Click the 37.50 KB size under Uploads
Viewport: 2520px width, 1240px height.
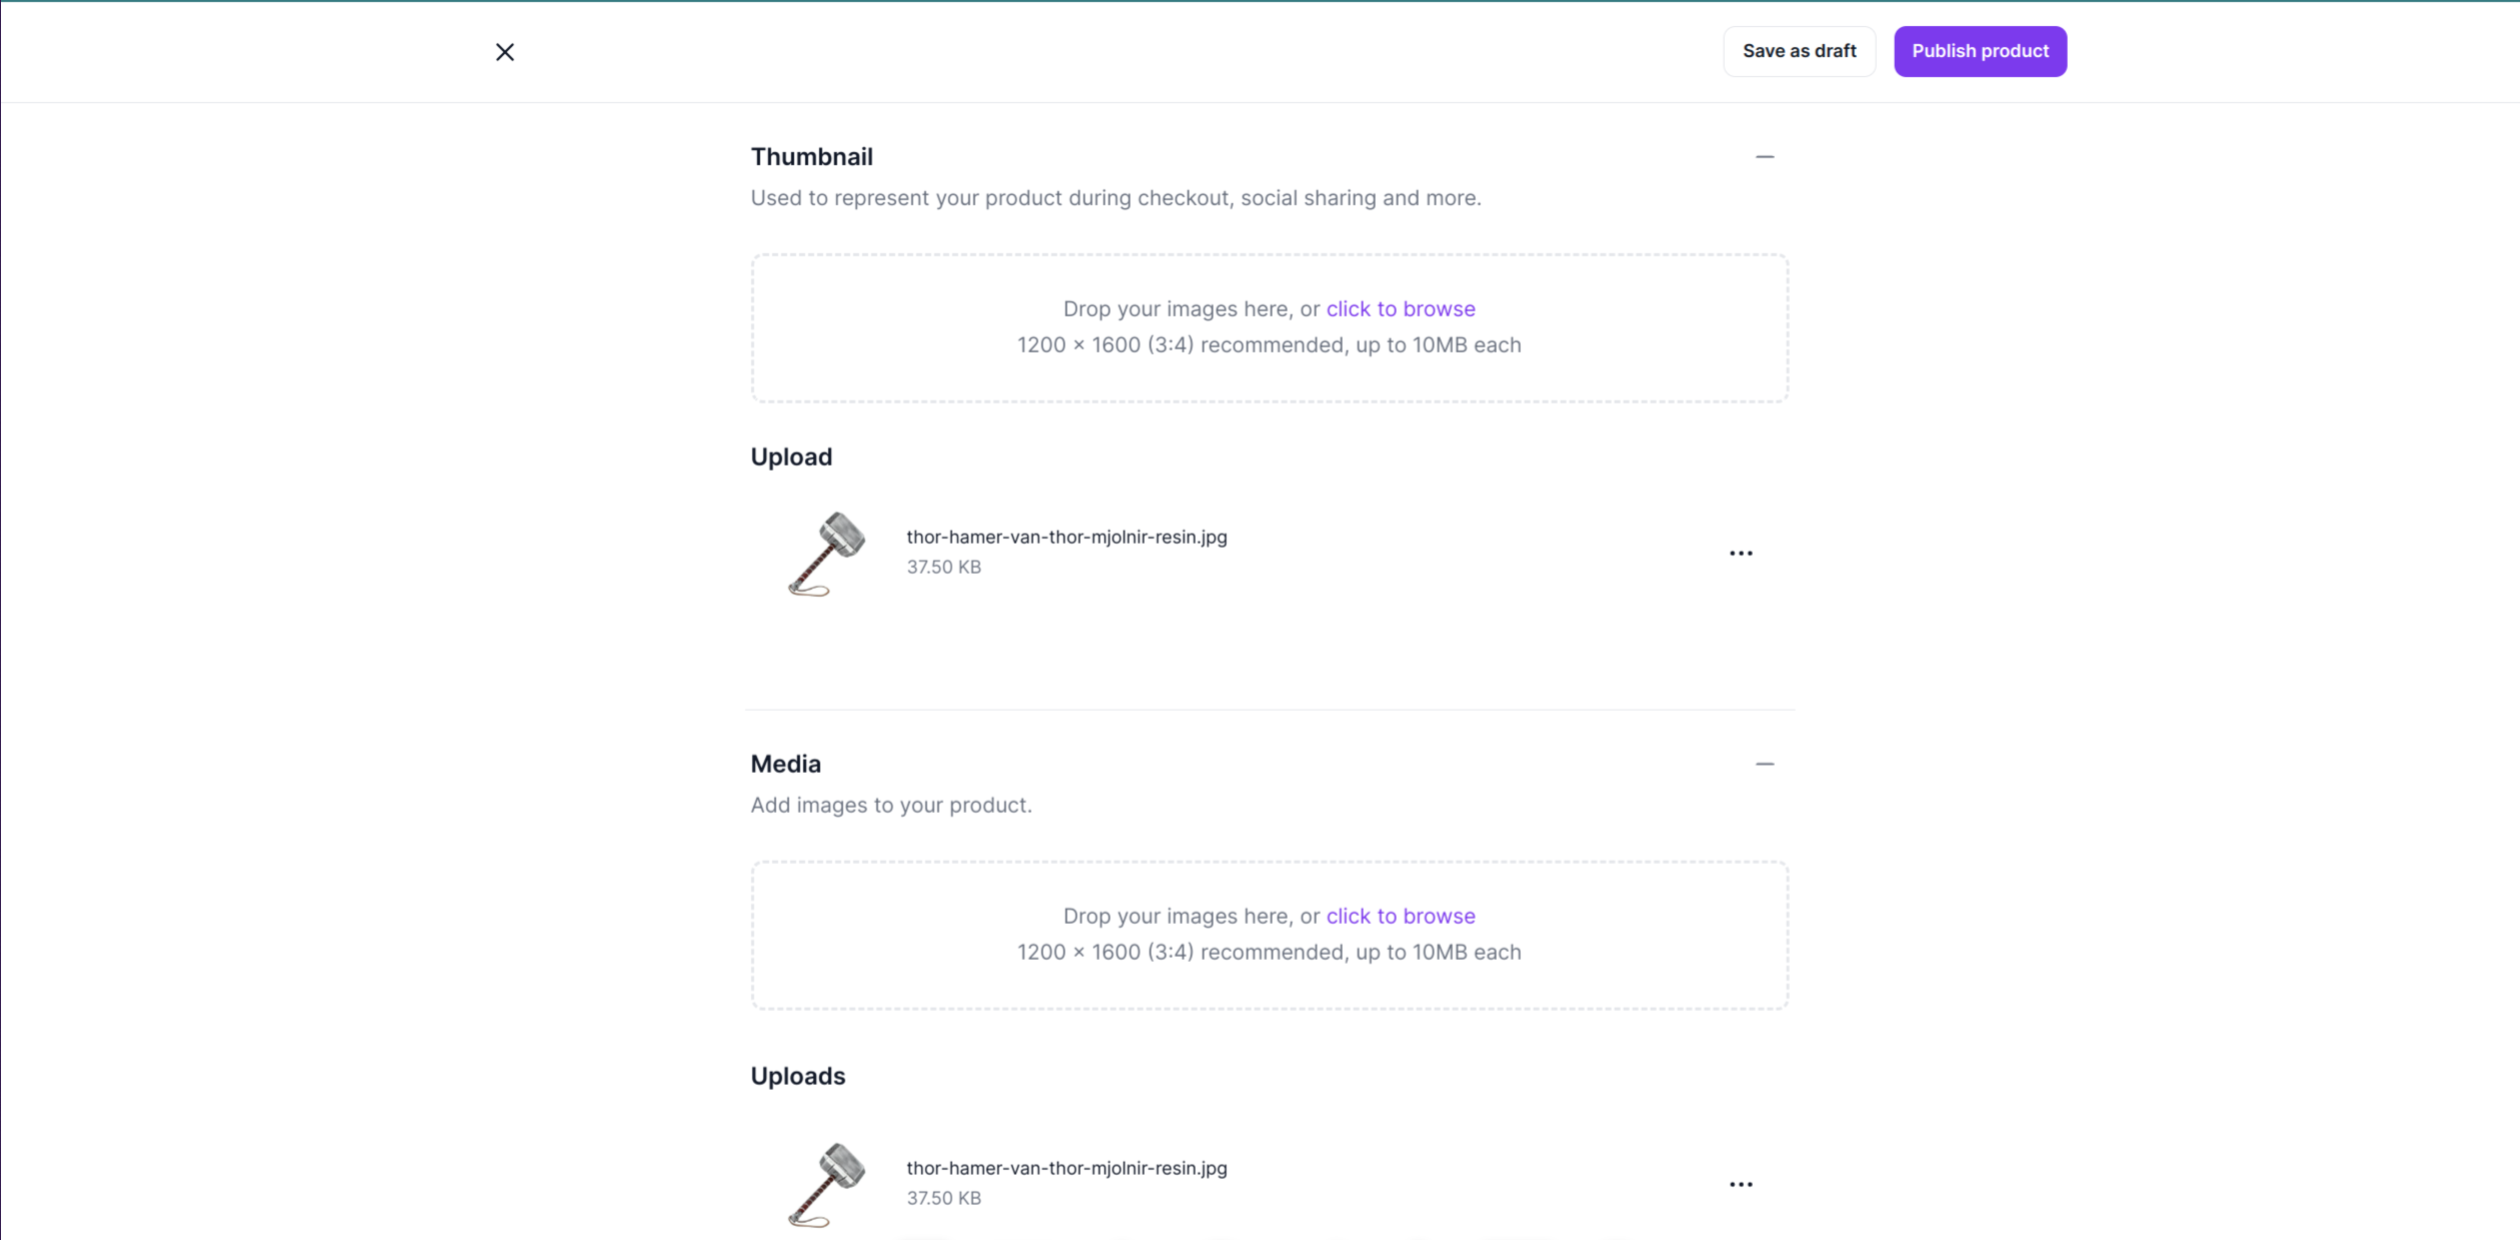(943, 1198)
